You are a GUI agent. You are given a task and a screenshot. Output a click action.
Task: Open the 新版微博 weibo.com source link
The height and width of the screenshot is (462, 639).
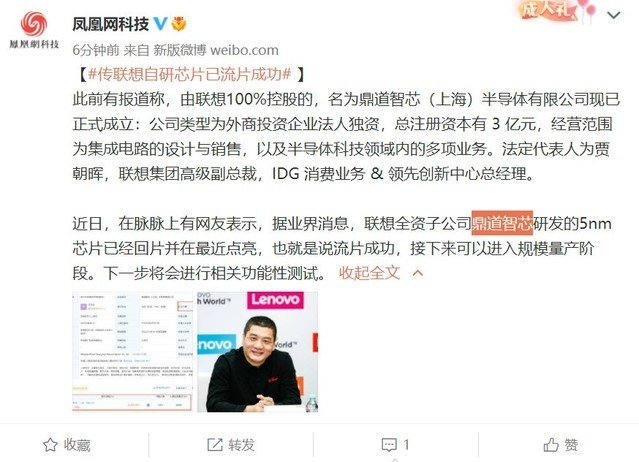tap(216, 50)
